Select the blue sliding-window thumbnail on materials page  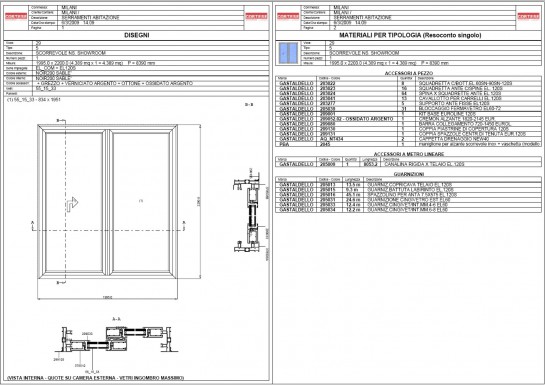tap(288, 53)
